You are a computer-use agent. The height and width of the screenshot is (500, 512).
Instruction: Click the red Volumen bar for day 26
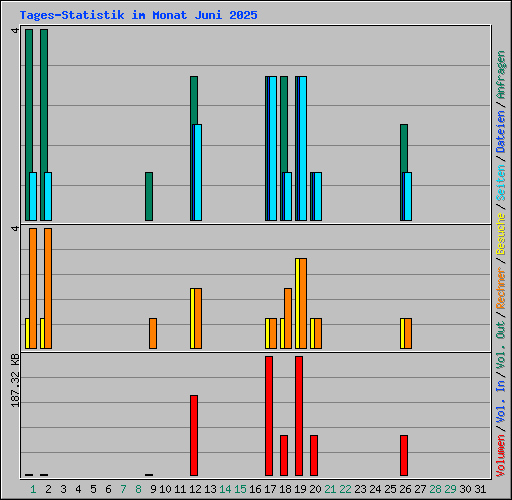pyautogui.click(x=404, y=455)
